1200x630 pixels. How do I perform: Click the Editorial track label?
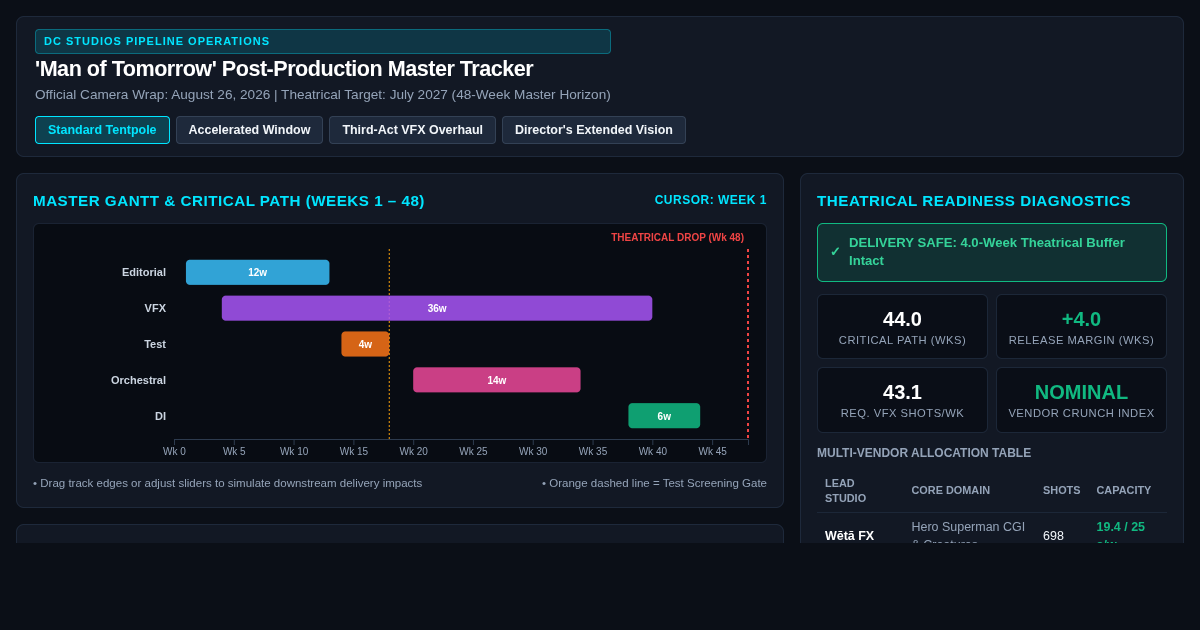coord(144,272)
